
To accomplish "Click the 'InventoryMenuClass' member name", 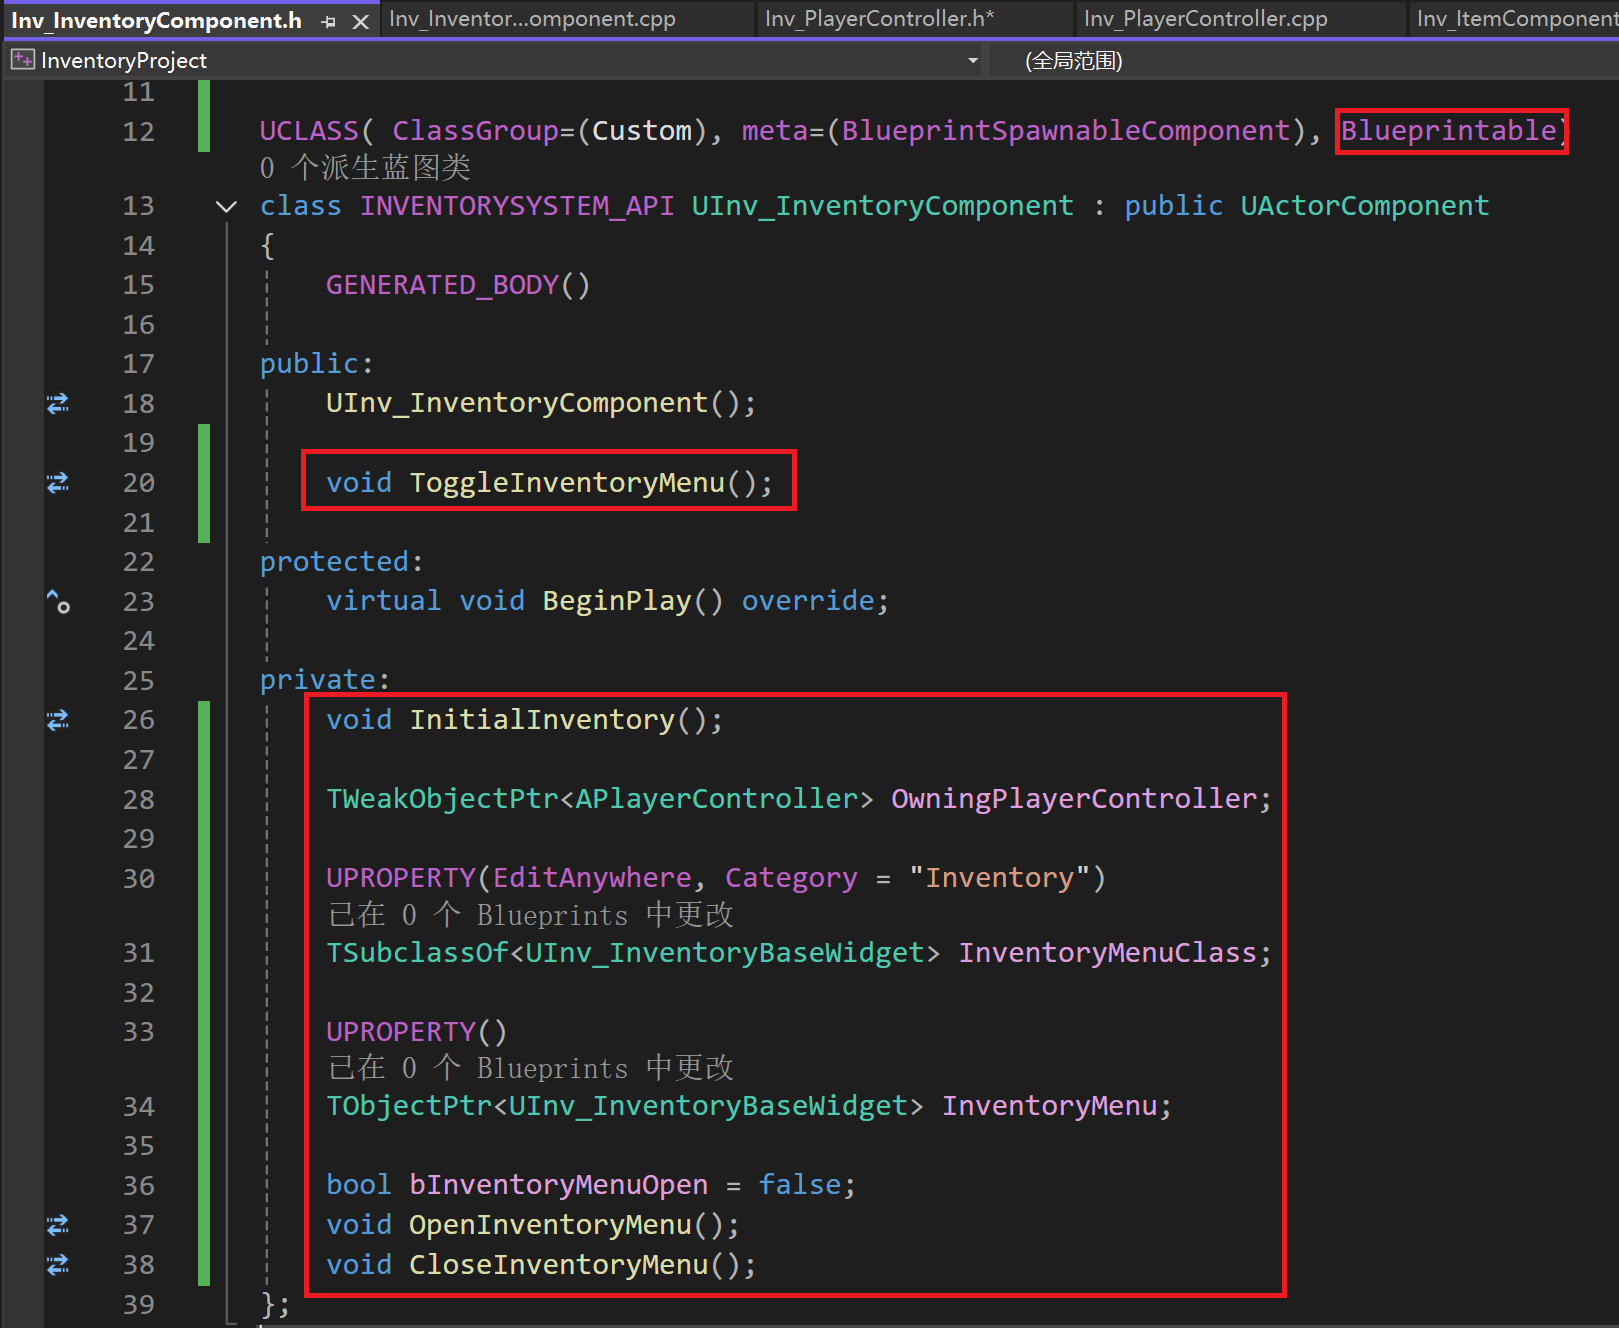I will click(1107, 953).
